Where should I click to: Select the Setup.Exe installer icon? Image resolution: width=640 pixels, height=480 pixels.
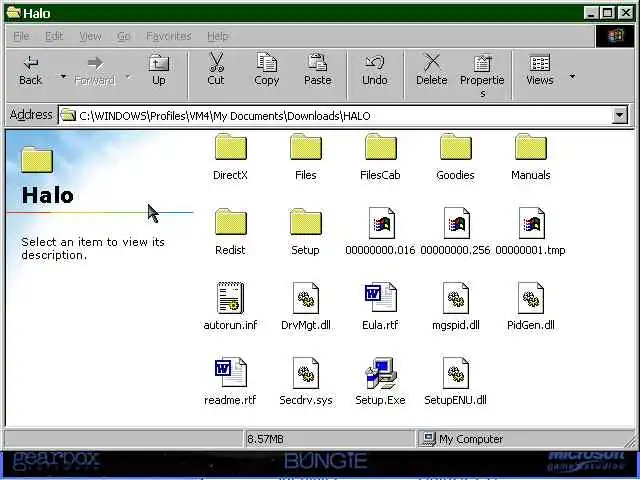click(x=380, y=373)
